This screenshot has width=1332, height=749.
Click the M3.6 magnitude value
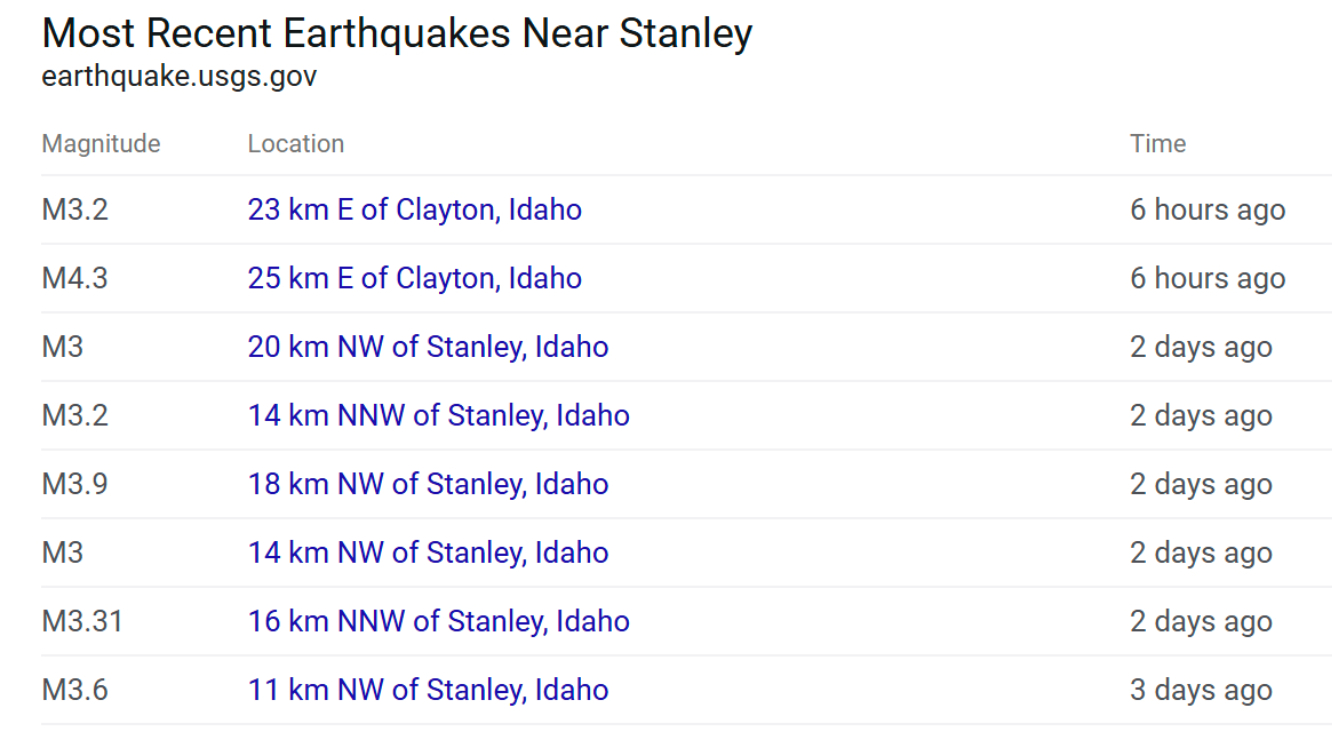74,690
